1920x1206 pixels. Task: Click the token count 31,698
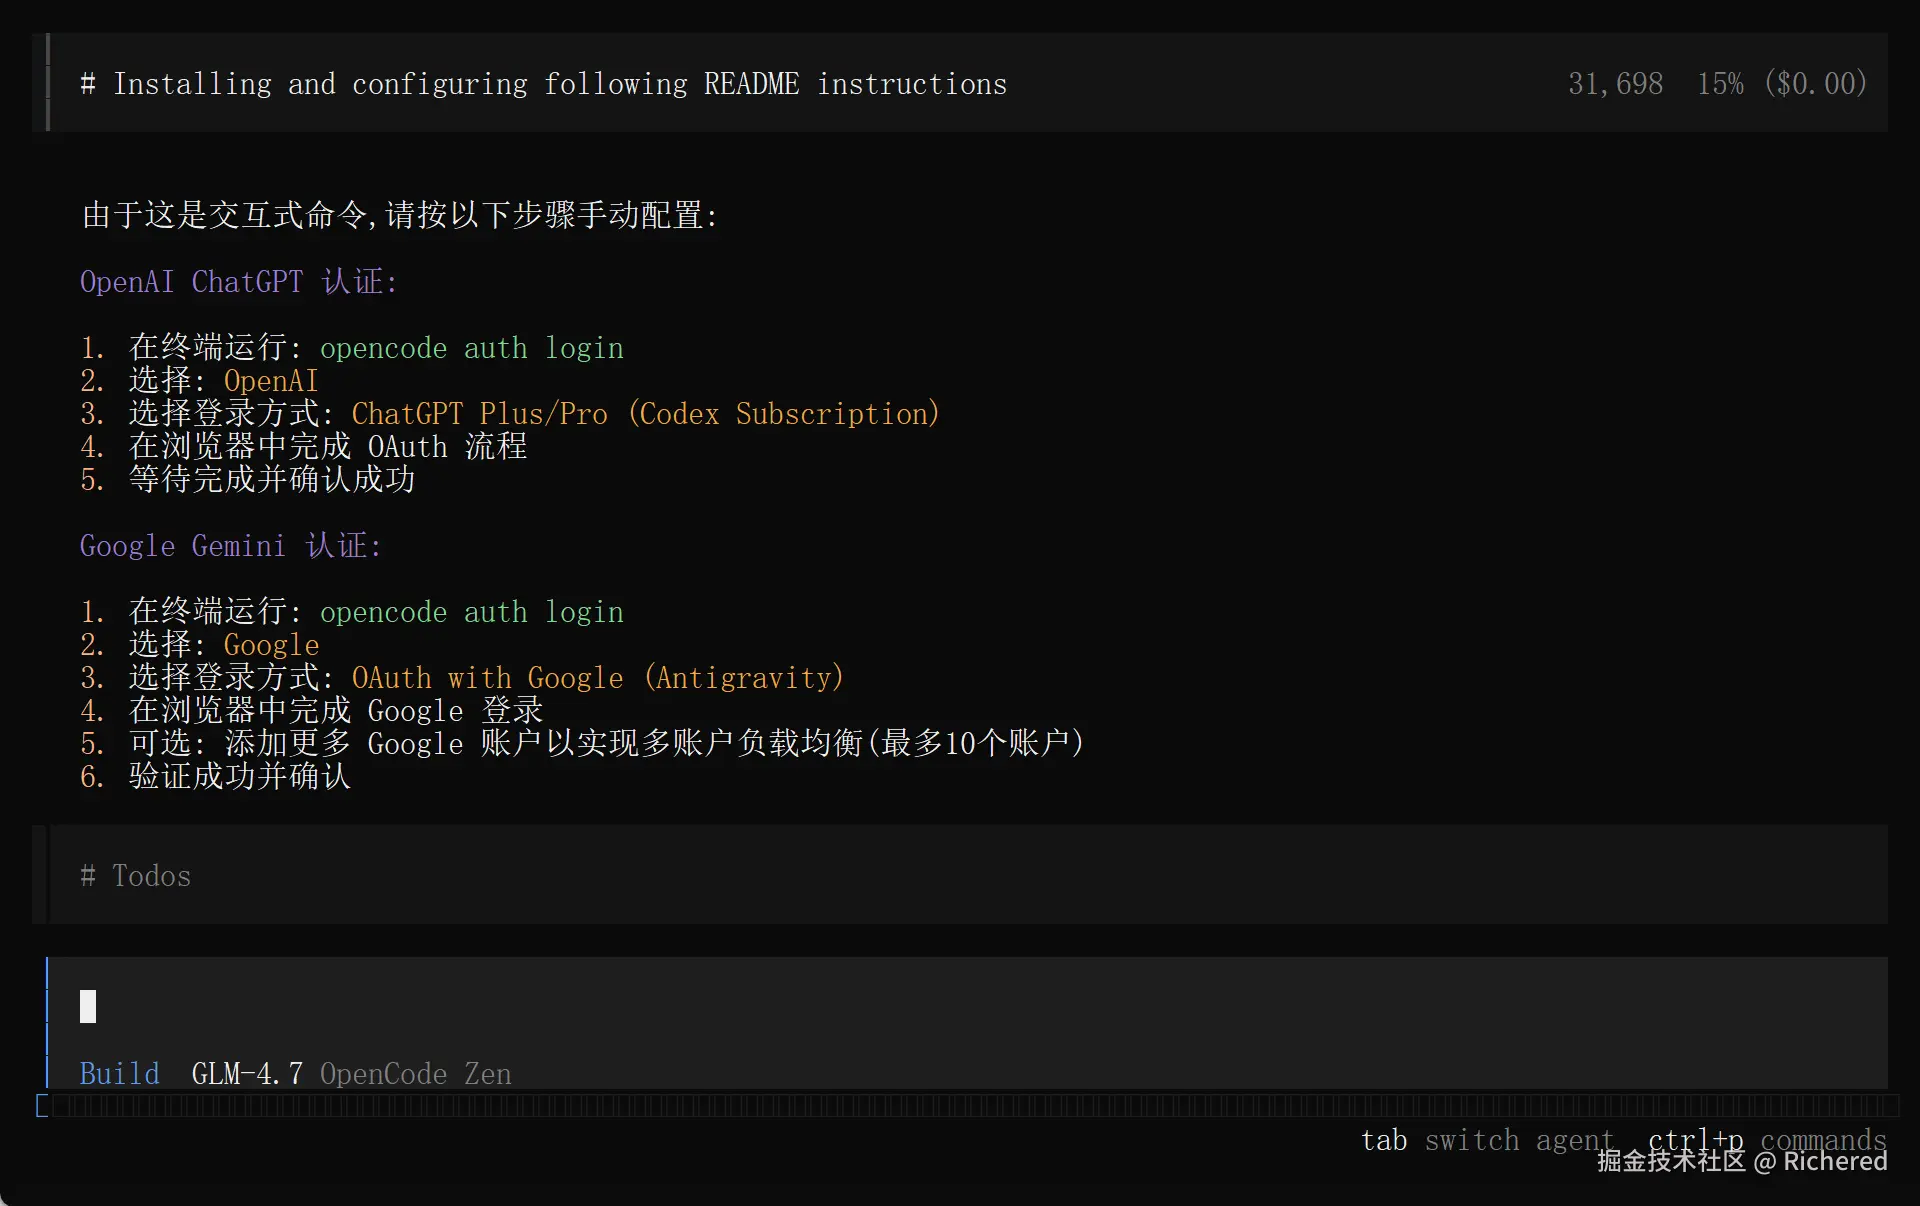click(1615, 84)
